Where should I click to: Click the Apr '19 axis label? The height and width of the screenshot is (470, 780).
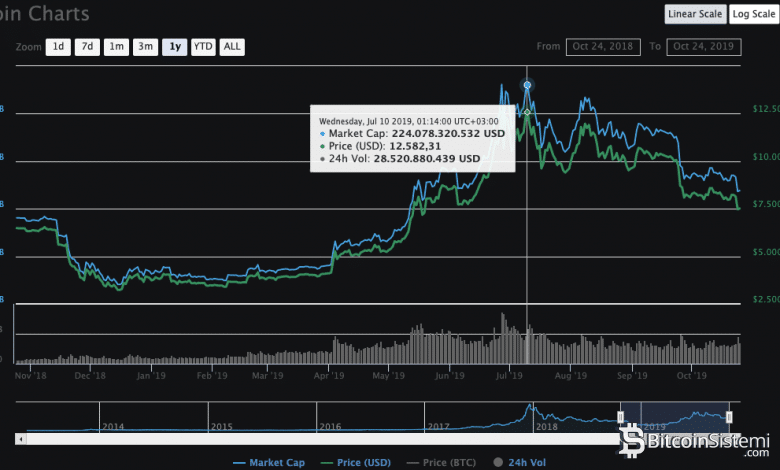[329, 376]
